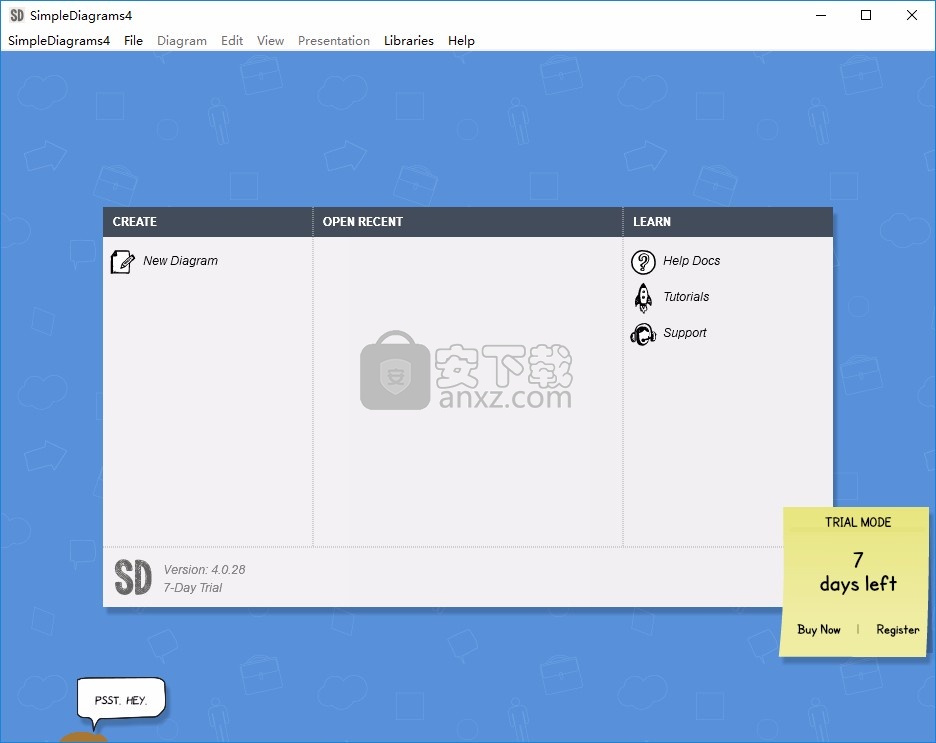The width and height of the screenshot is (936, 743).
Task: Maximize the SimpleDiagrams4 window
Action: (x=866, y=16)
